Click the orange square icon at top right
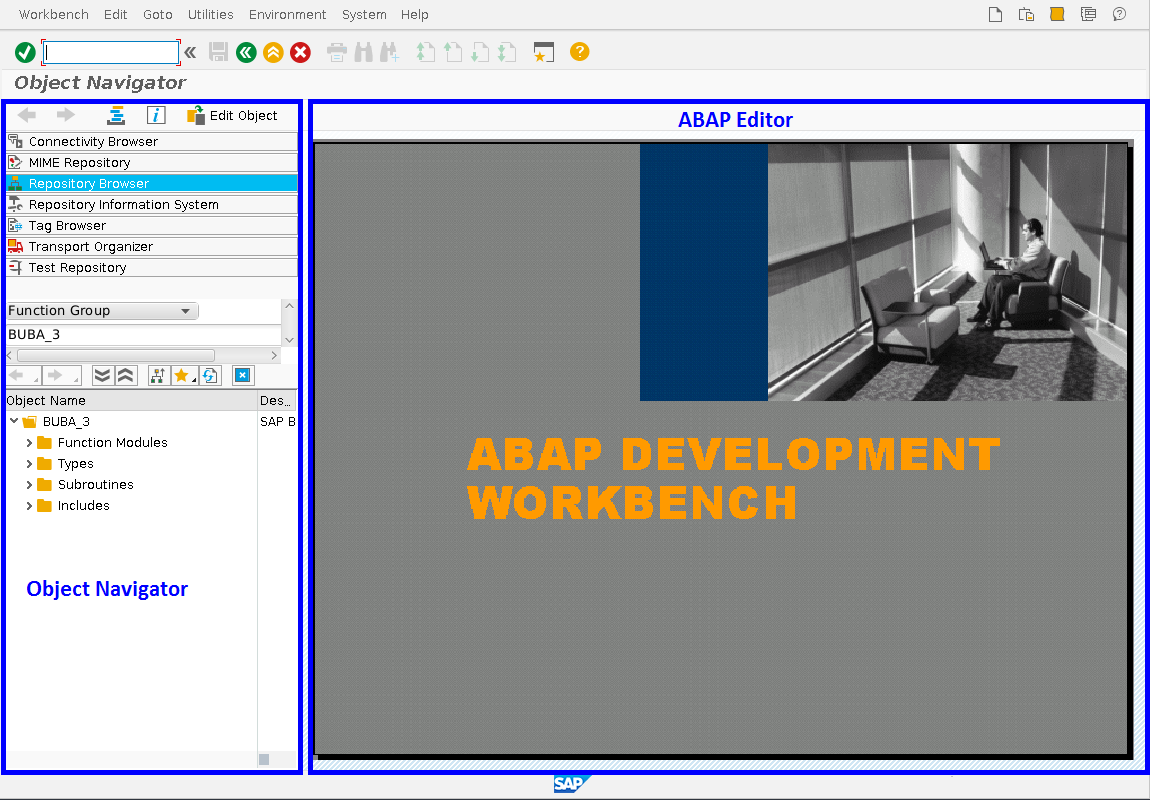This screenshot has width=1150, height=800. coord(1057,14)
